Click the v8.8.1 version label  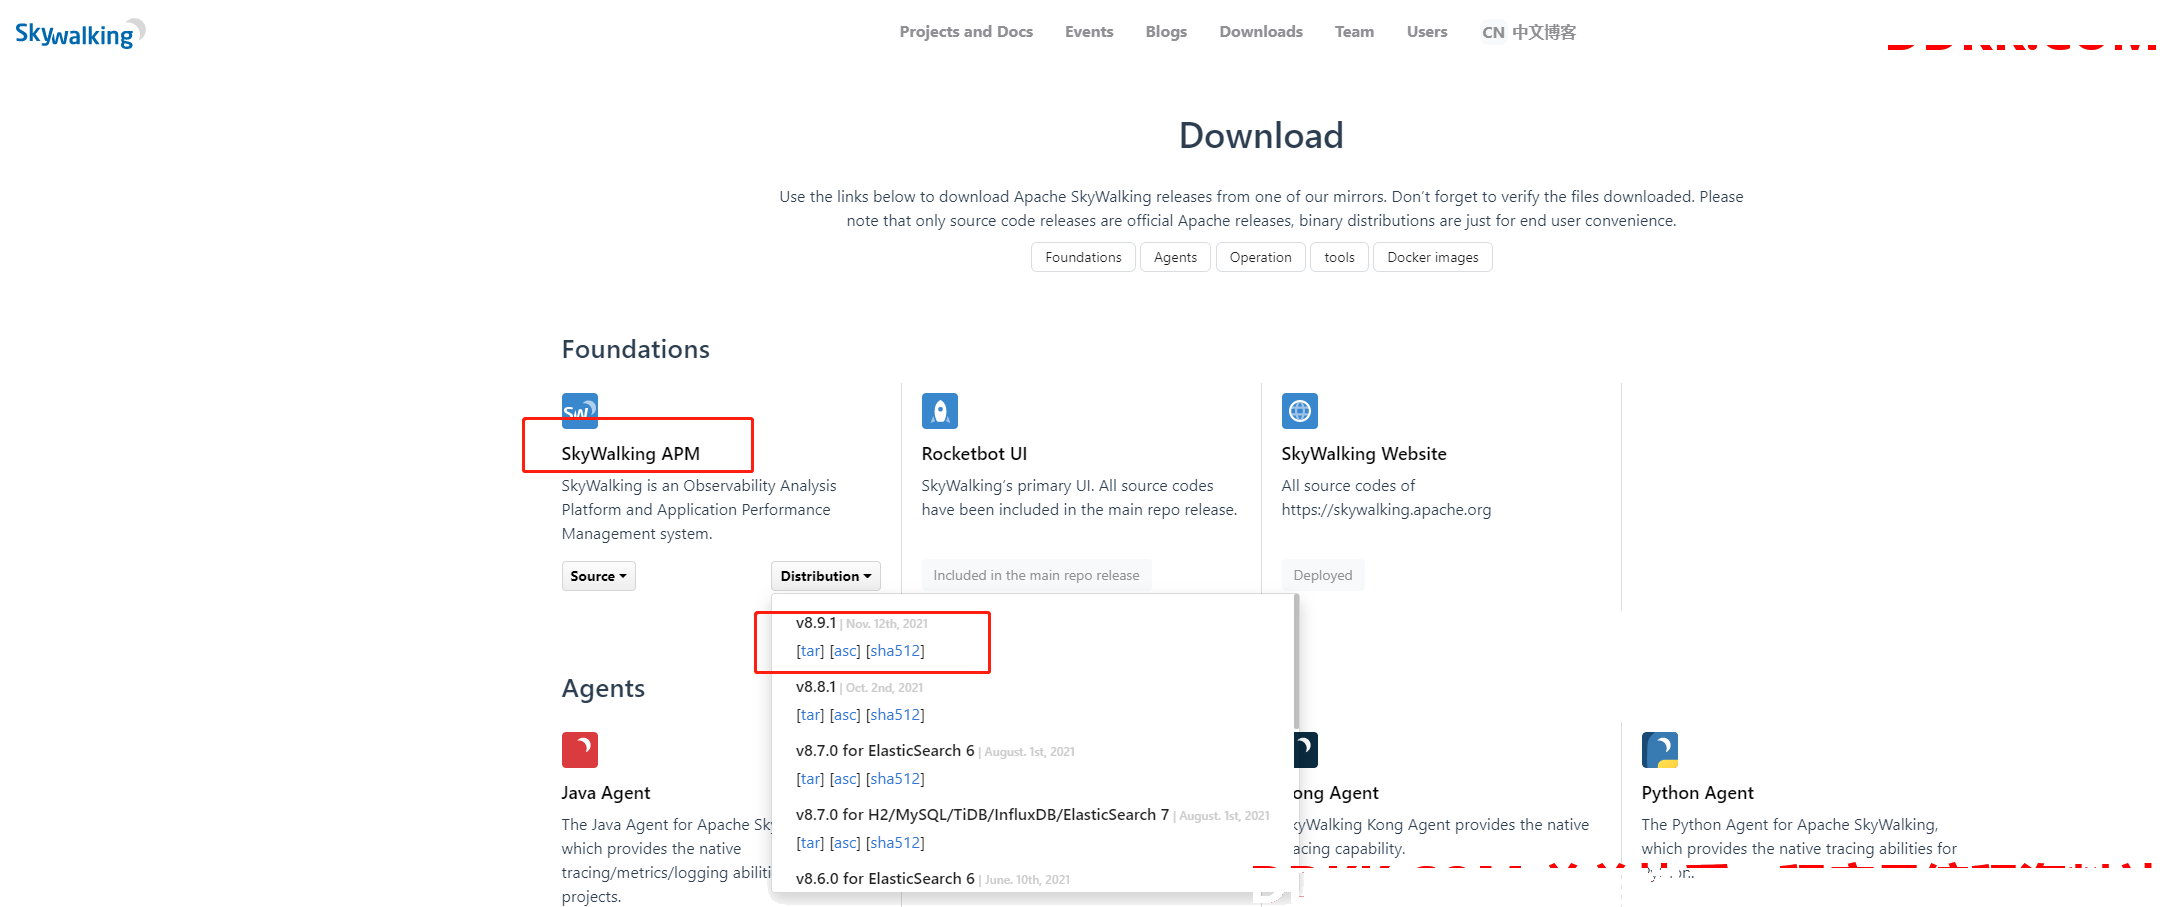click(816, 687)
